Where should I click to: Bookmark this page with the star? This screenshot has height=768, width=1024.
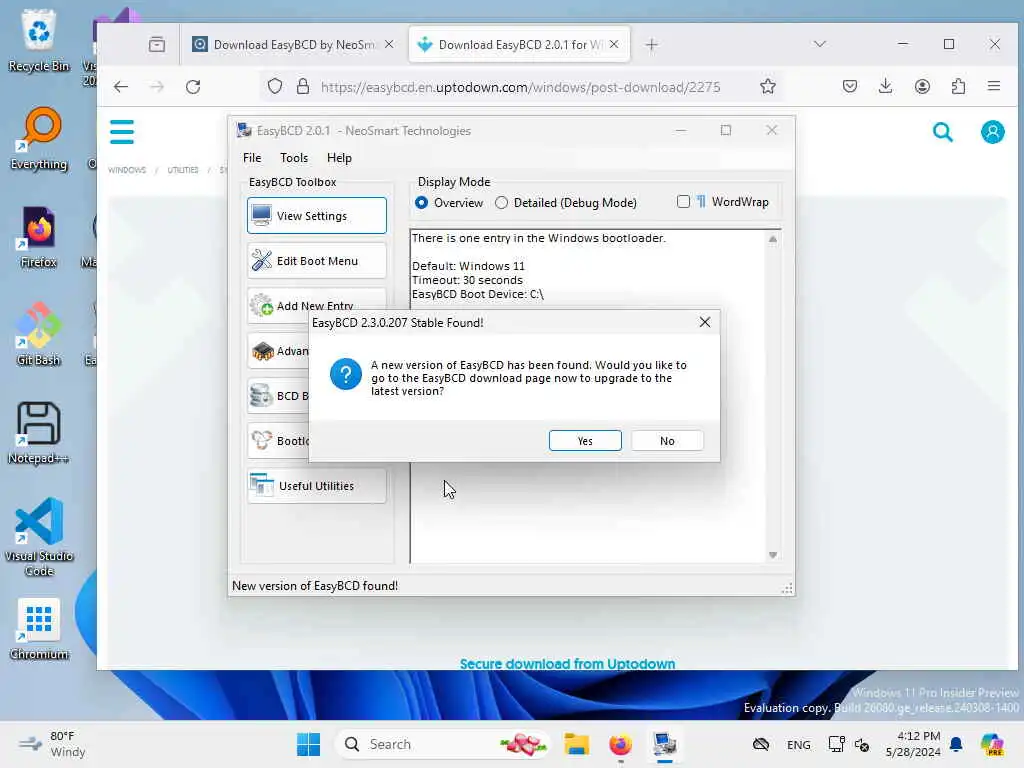[768, 86]
